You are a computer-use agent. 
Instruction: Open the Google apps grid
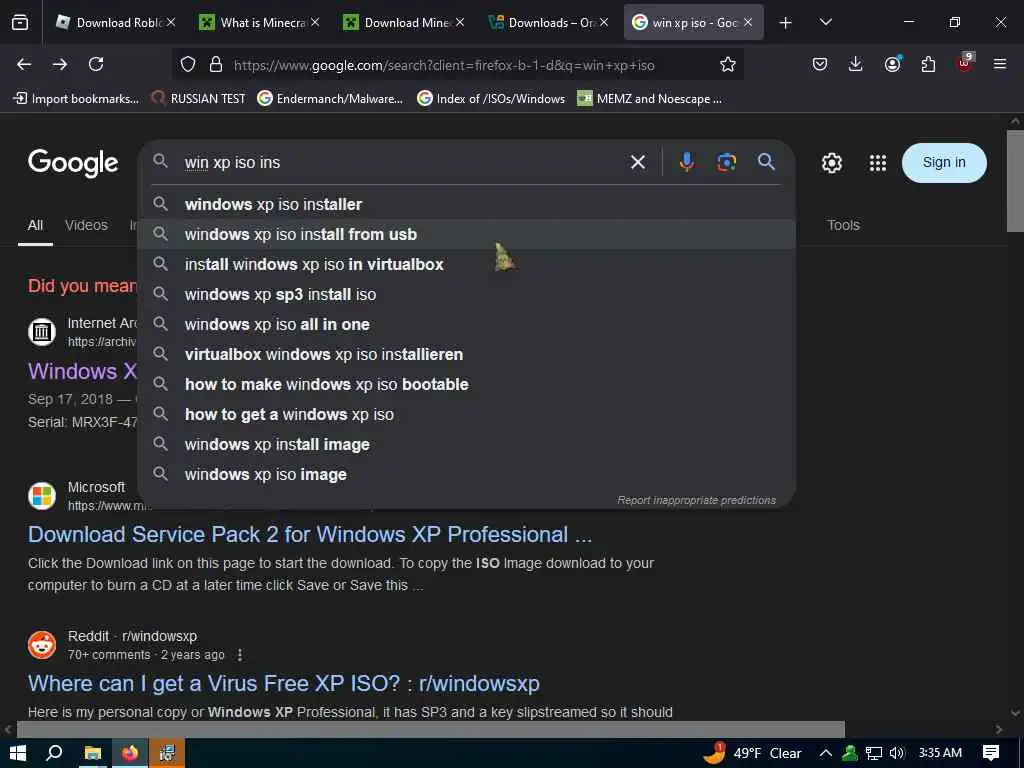pyautogui.click(x=878, y=163)
